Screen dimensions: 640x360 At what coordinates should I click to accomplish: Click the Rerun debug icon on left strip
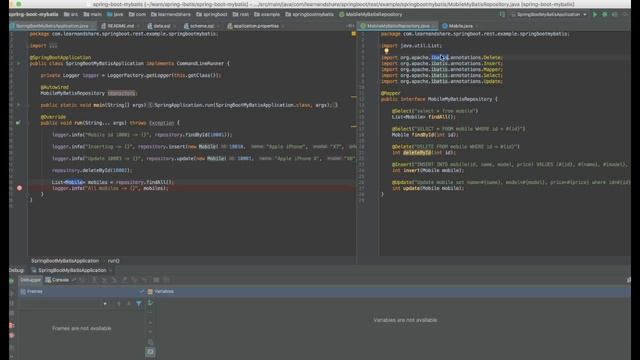[x=11, y=281]
